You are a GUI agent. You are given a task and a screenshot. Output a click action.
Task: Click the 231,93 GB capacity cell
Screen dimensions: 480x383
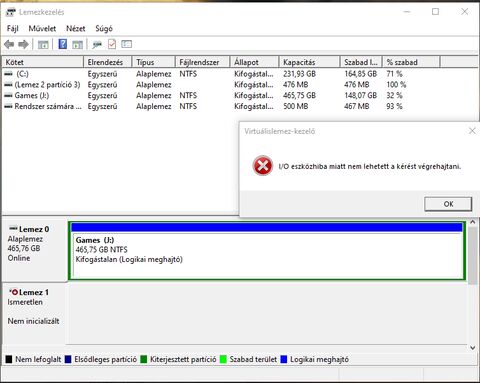(x=299, y=74)
